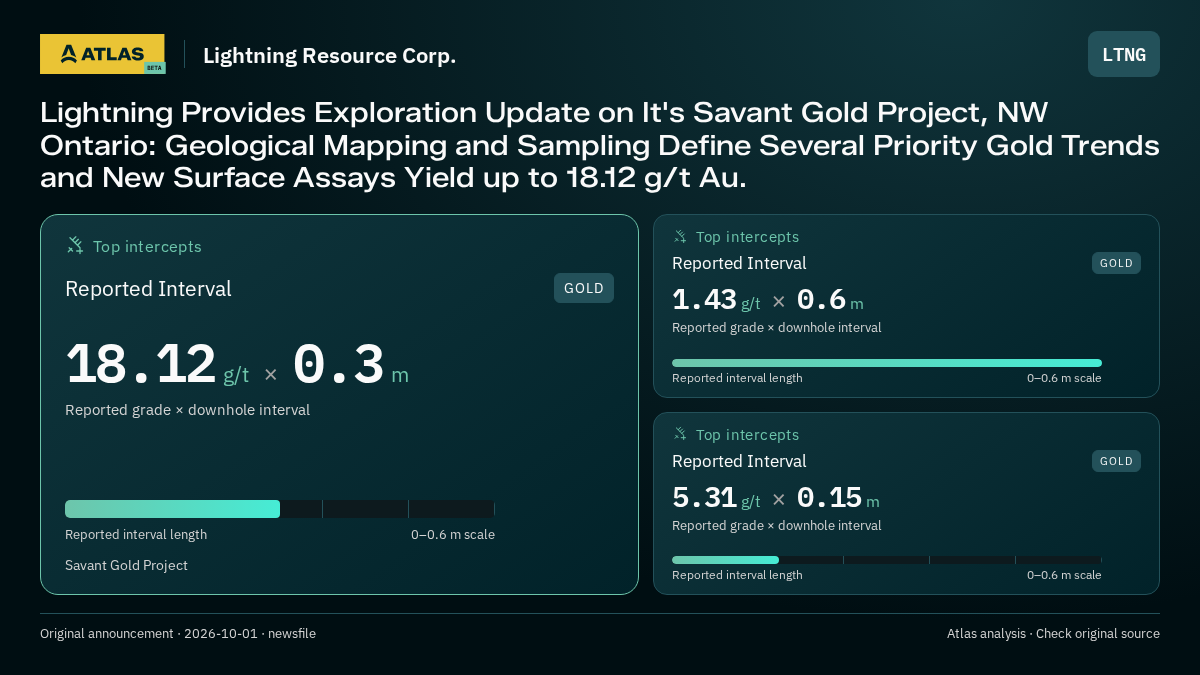Click the 0.15 m interval value

coord(838,498)
